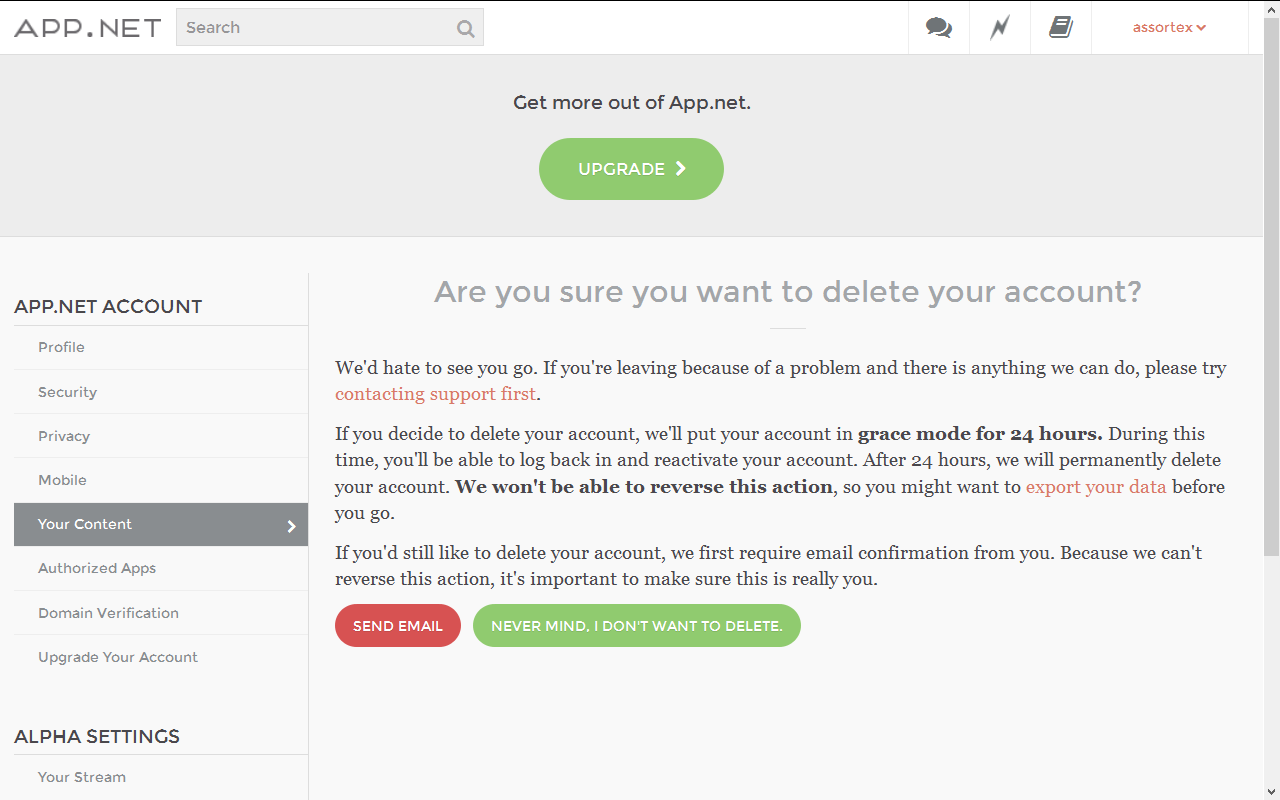Click the search magnifier icon
The image size is (1280, 800).
tap(465, 28)
